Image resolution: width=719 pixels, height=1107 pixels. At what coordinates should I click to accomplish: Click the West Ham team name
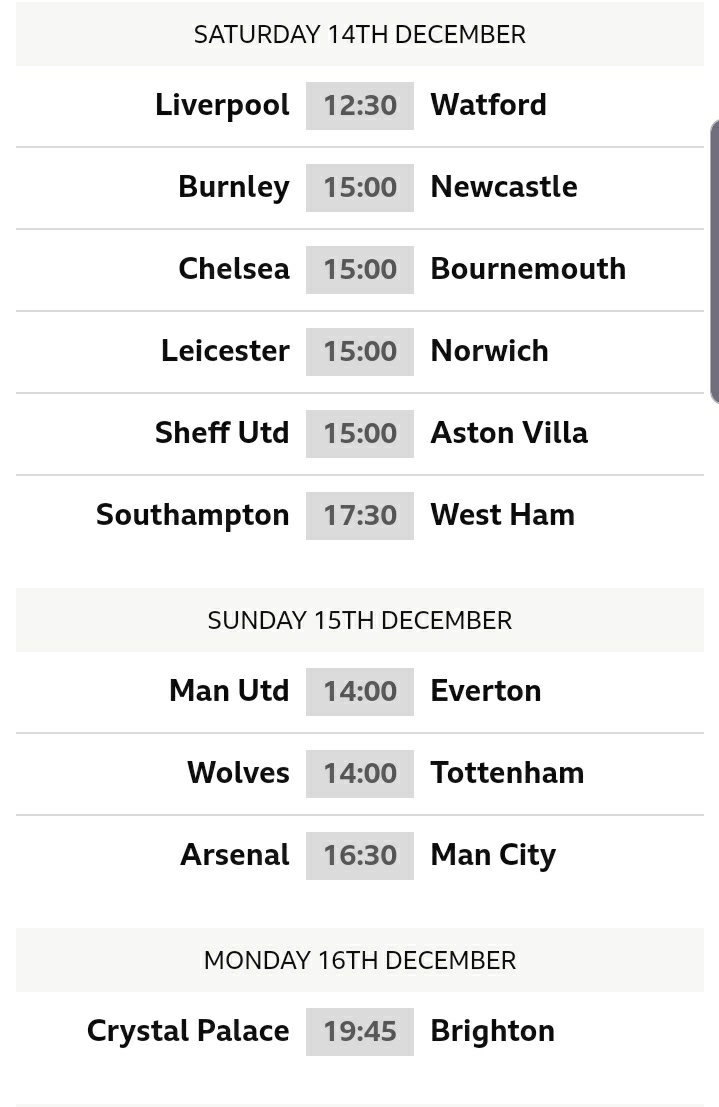[502, 515]
